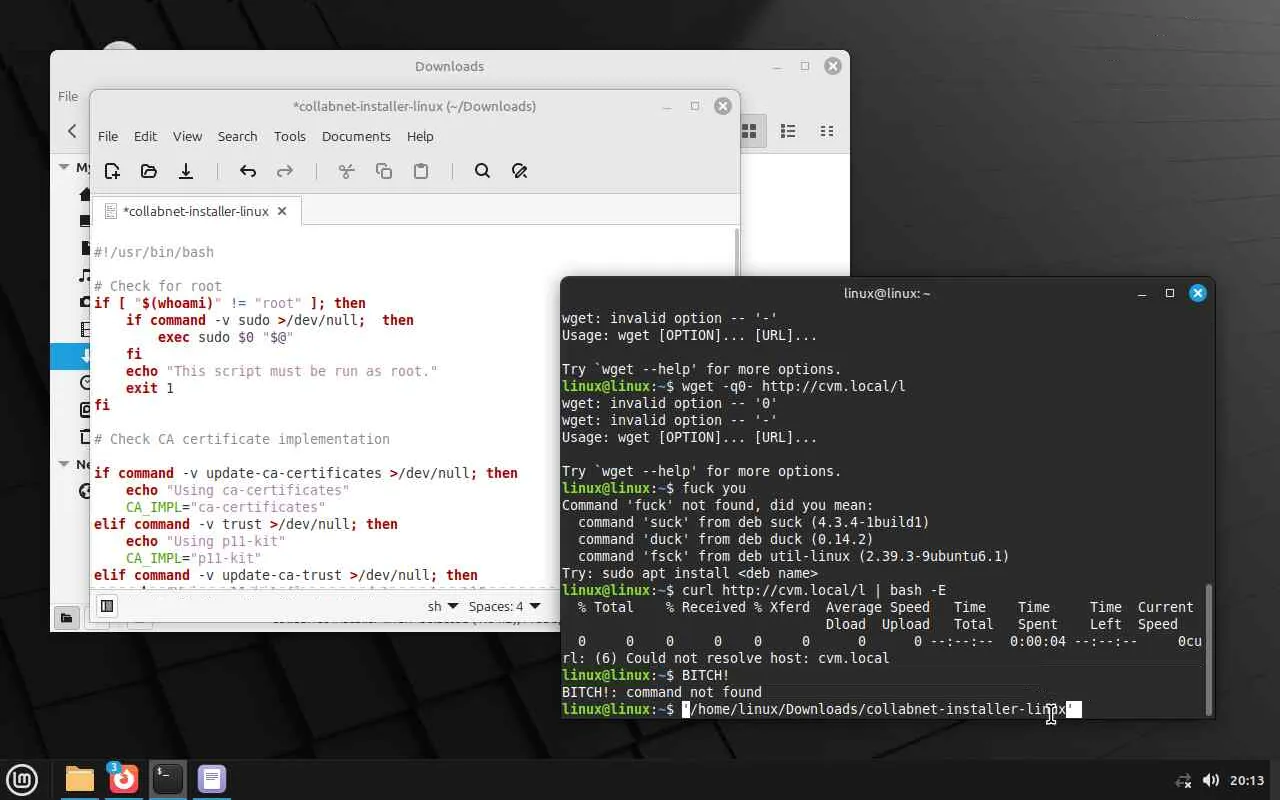Collapse the 'My' section in Downloads sidebar
1280x800 pixels.
click(64, 167)
